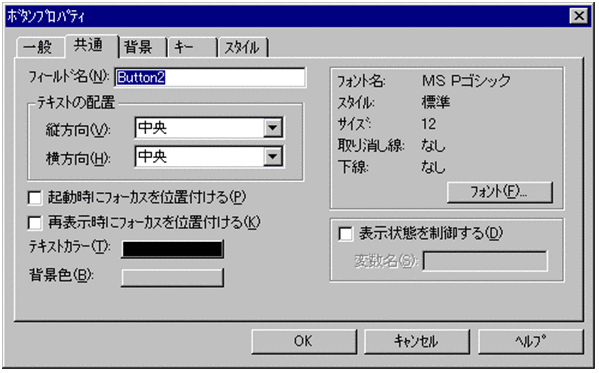Click the フォント(F)... button
This screenshot has width=599, height=373.
500,192
